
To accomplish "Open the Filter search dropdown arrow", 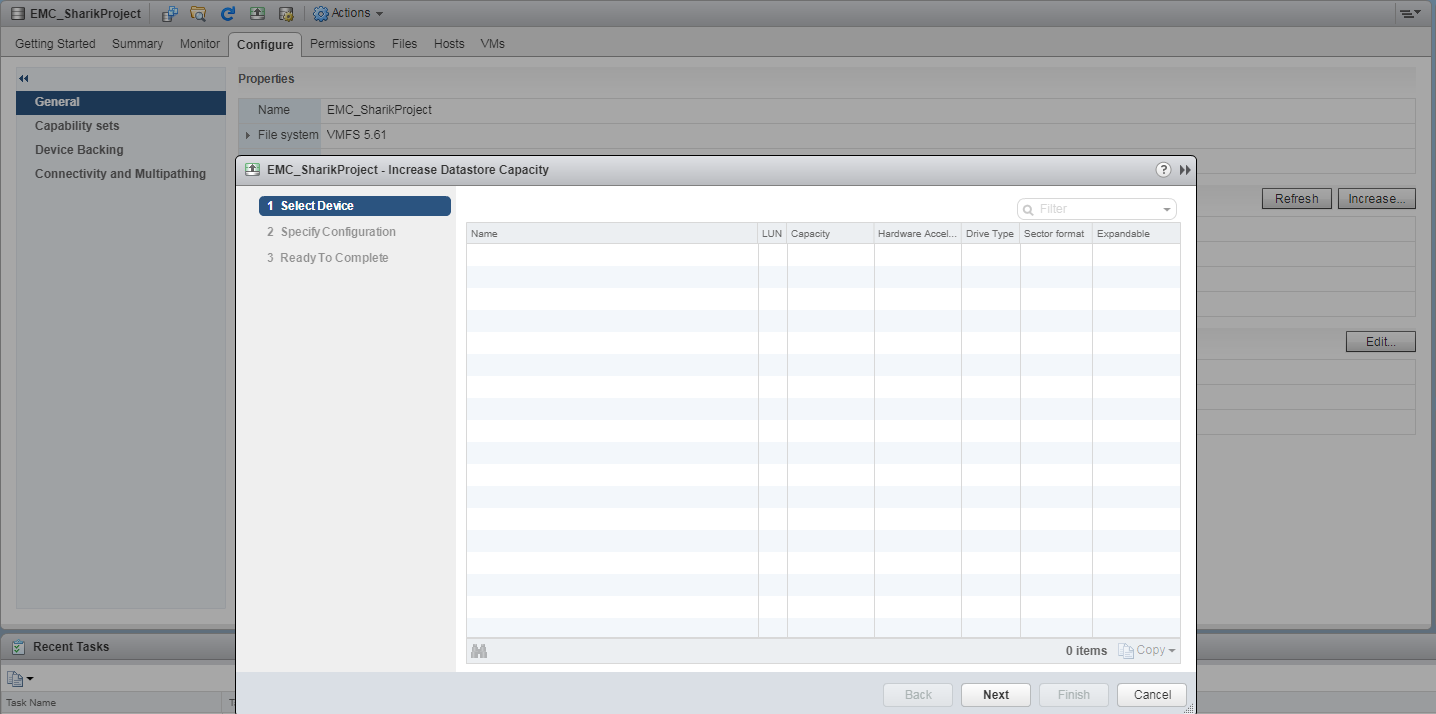I will click(1165, 208).
